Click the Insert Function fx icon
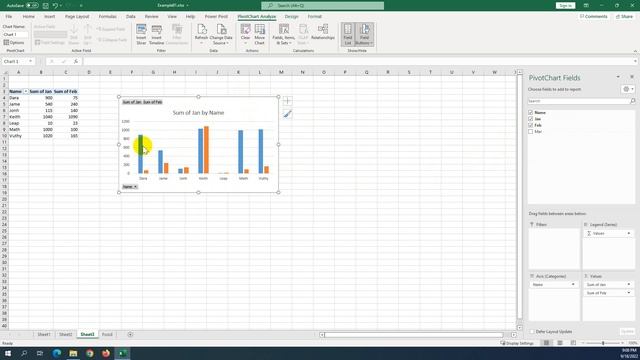 (x=76, y=61)
